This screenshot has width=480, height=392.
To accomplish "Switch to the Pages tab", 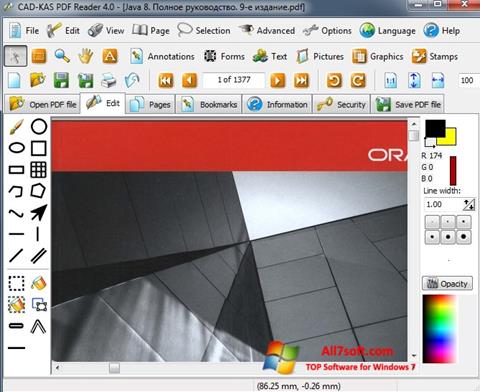I will [150, 105].
